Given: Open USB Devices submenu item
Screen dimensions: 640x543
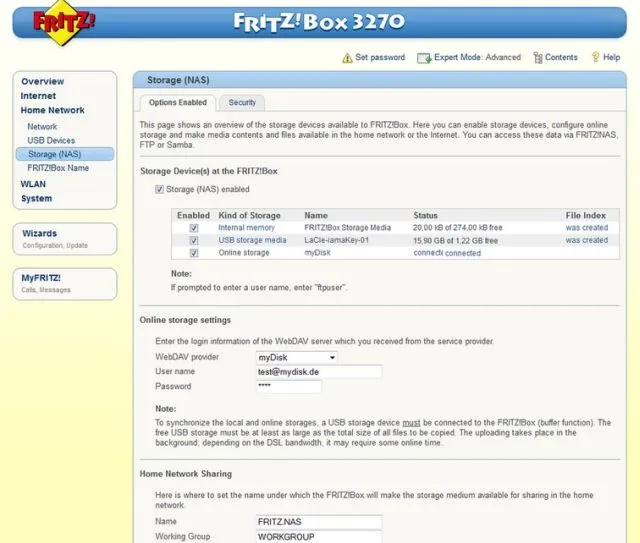Looking at the screenshot, I should [51, 140].
